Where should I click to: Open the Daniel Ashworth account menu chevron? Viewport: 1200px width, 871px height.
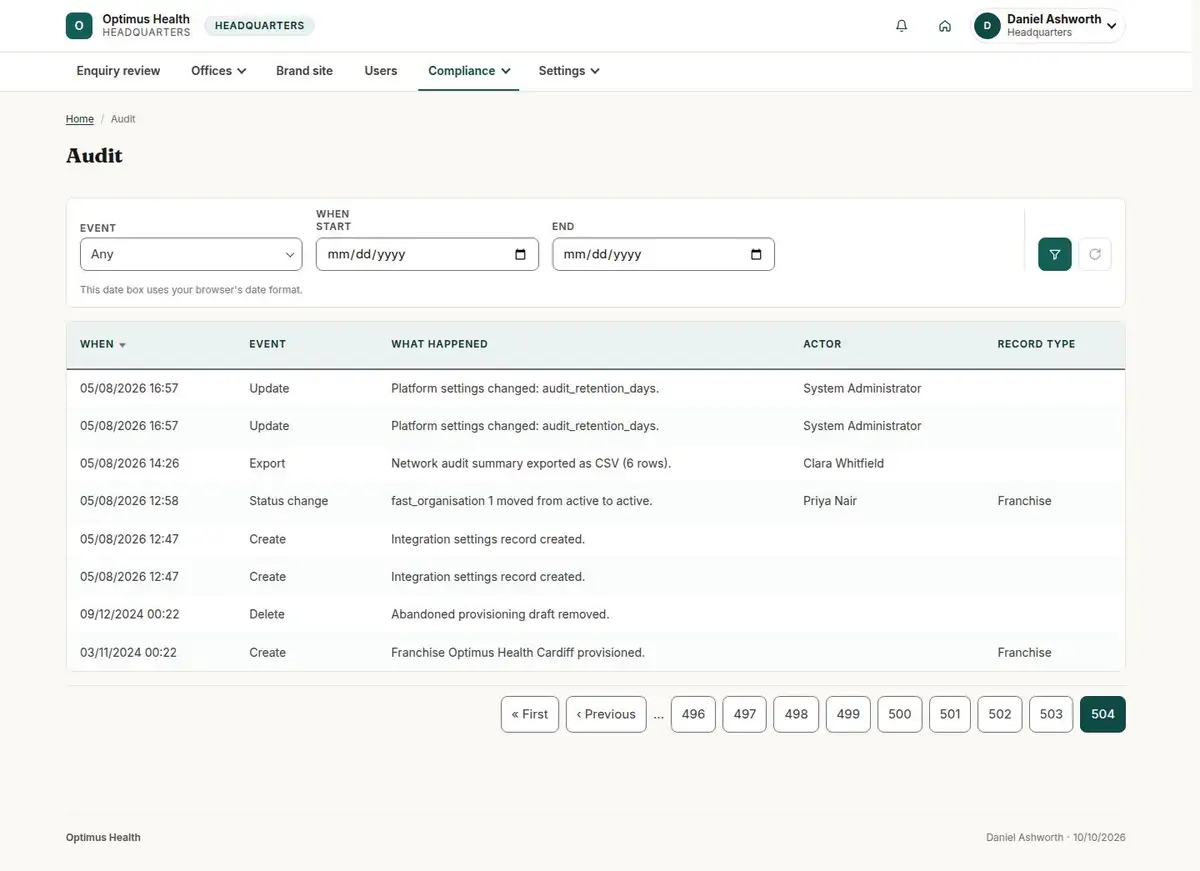[x=1111, y=26]
